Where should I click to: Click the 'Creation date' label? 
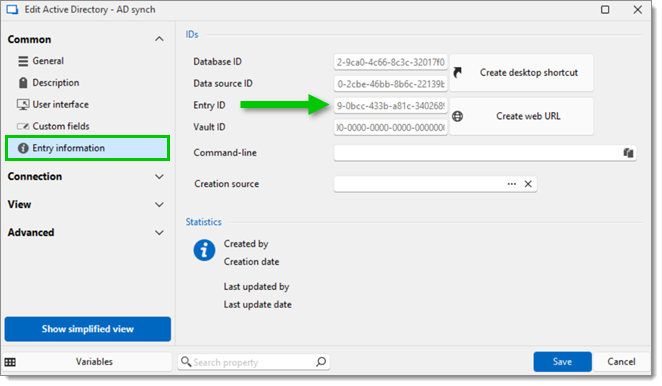[252, 262]
